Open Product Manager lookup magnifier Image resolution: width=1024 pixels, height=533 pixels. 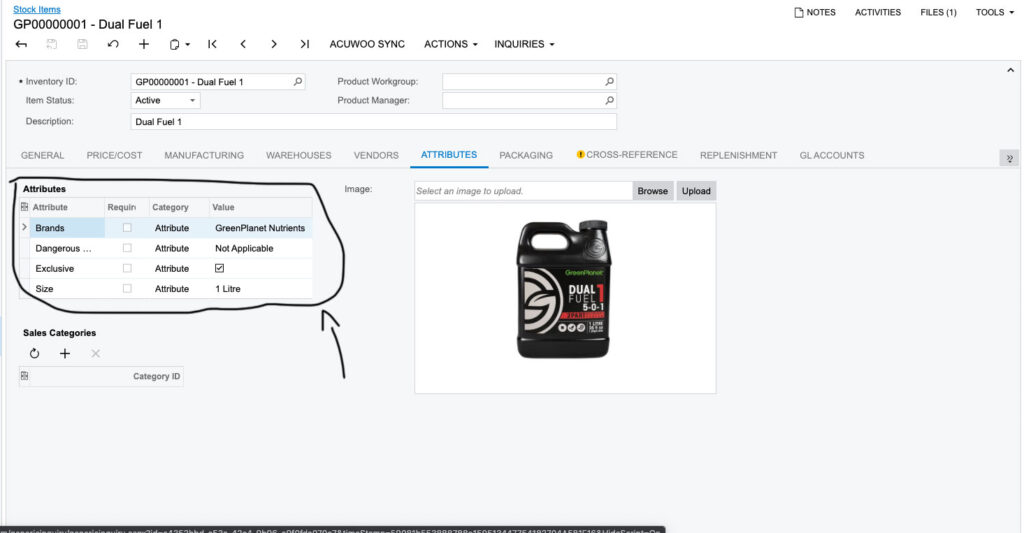pyautogui.click(x=609, y=101)
